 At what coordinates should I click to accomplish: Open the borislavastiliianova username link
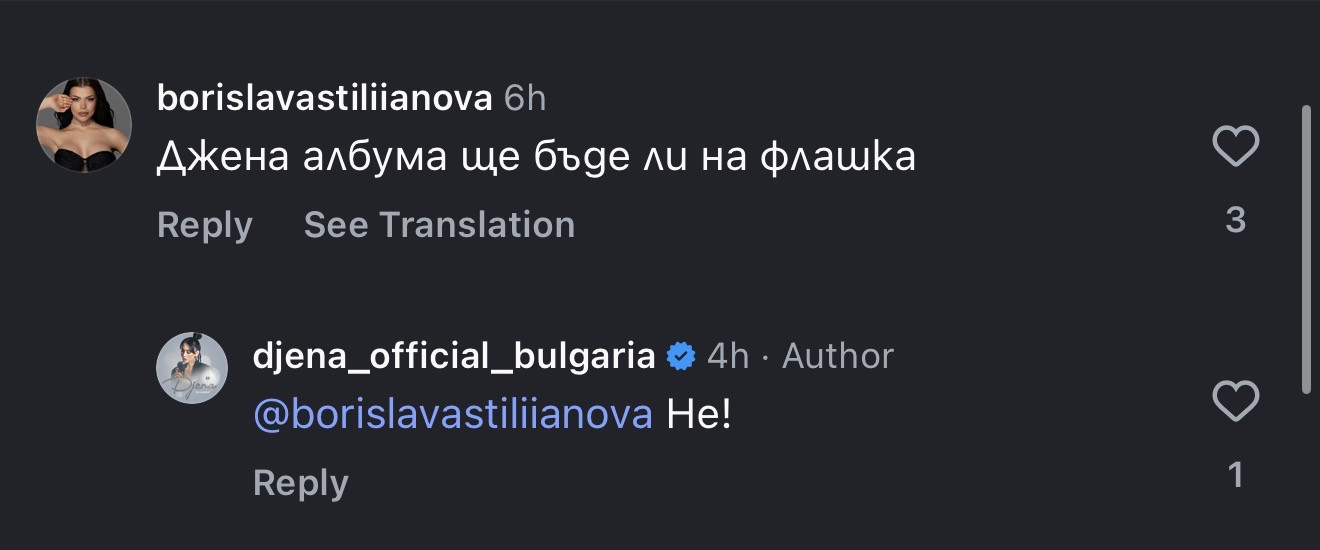point(324,98)
